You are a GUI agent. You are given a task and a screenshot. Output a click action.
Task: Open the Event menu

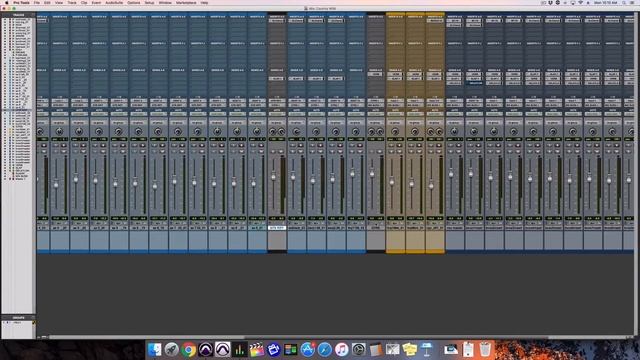pos(96,2)
